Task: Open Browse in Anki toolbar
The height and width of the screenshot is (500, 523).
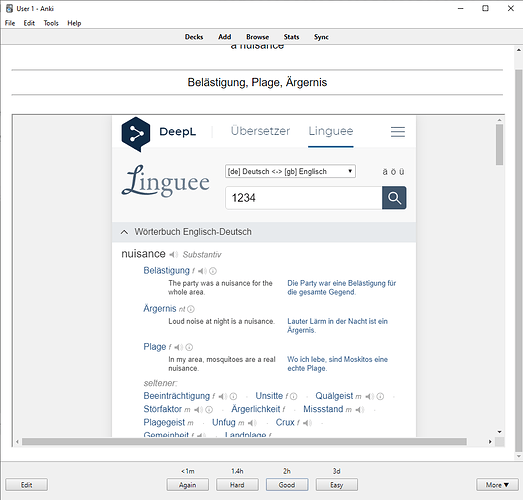Action: point(257,37)
